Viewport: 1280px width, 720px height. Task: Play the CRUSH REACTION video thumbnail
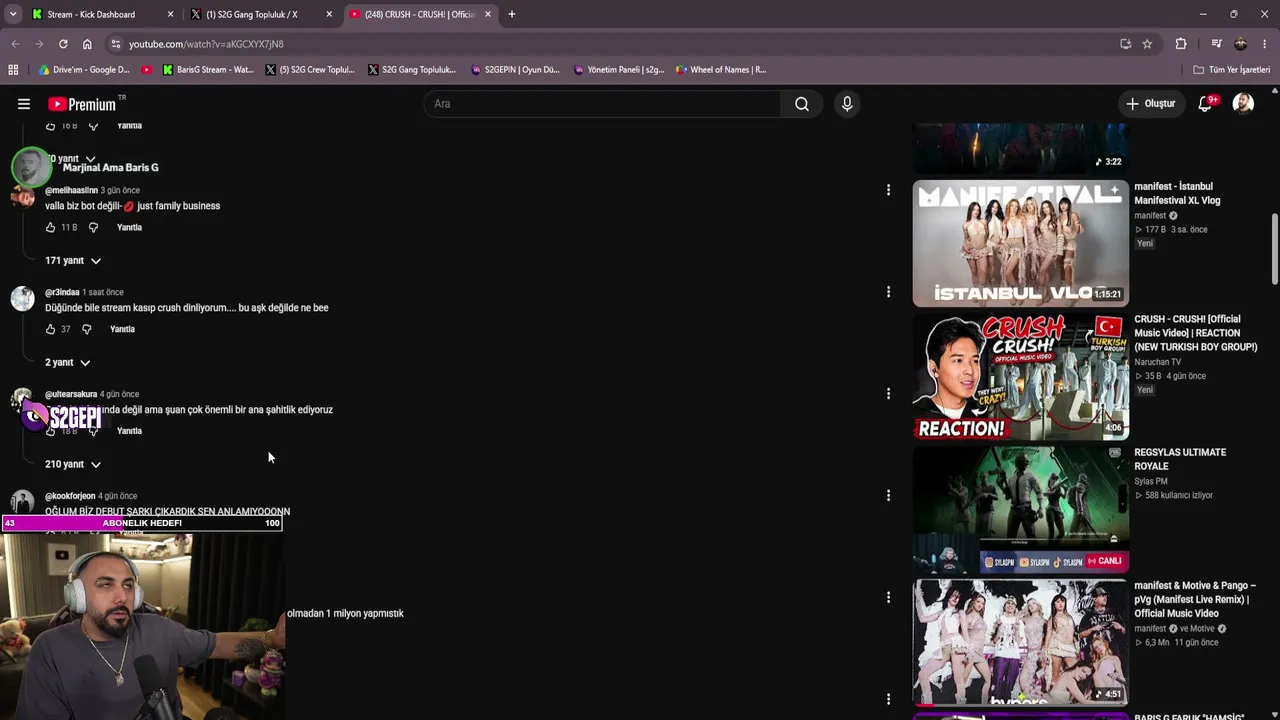pos(1020,376)
